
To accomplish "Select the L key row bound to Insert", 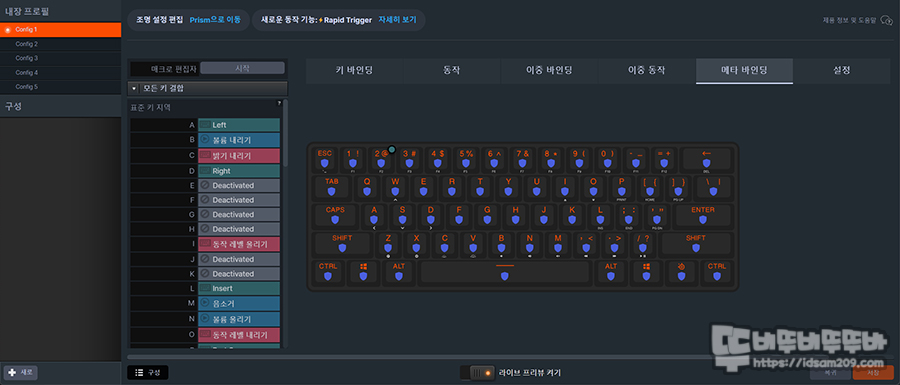I will (x=205, y=288).
